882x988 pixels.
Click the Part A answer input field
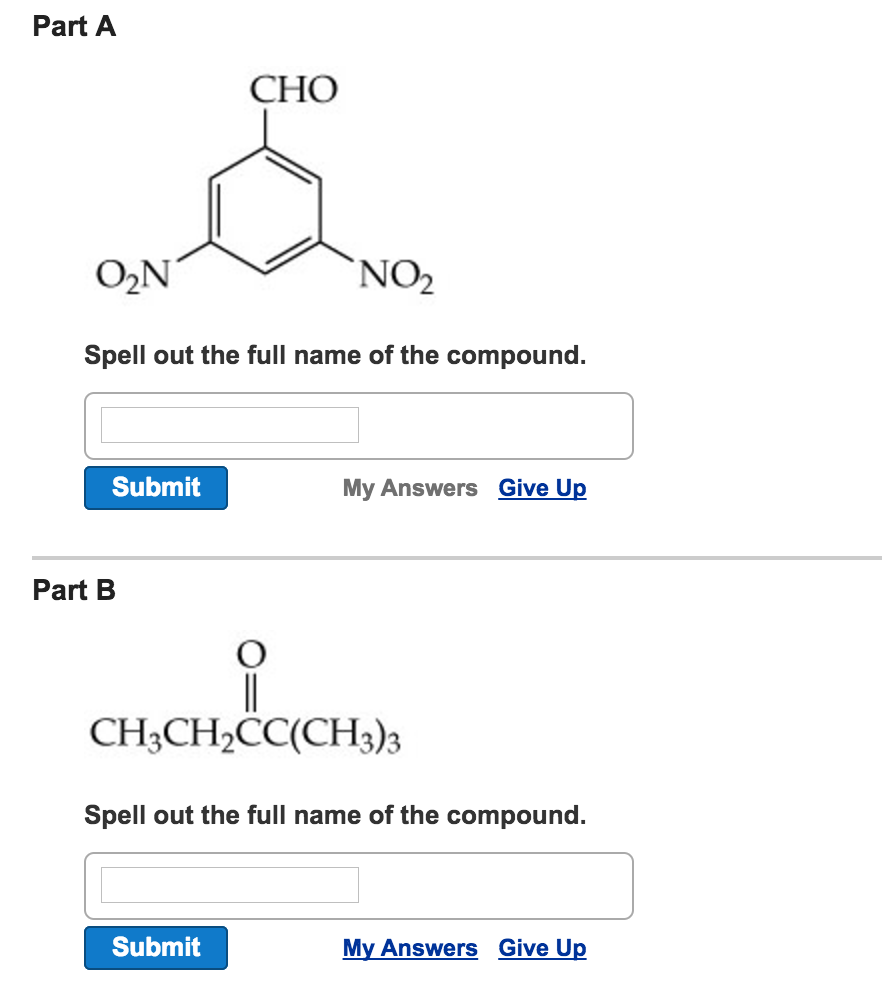click(x=228, y=425)
